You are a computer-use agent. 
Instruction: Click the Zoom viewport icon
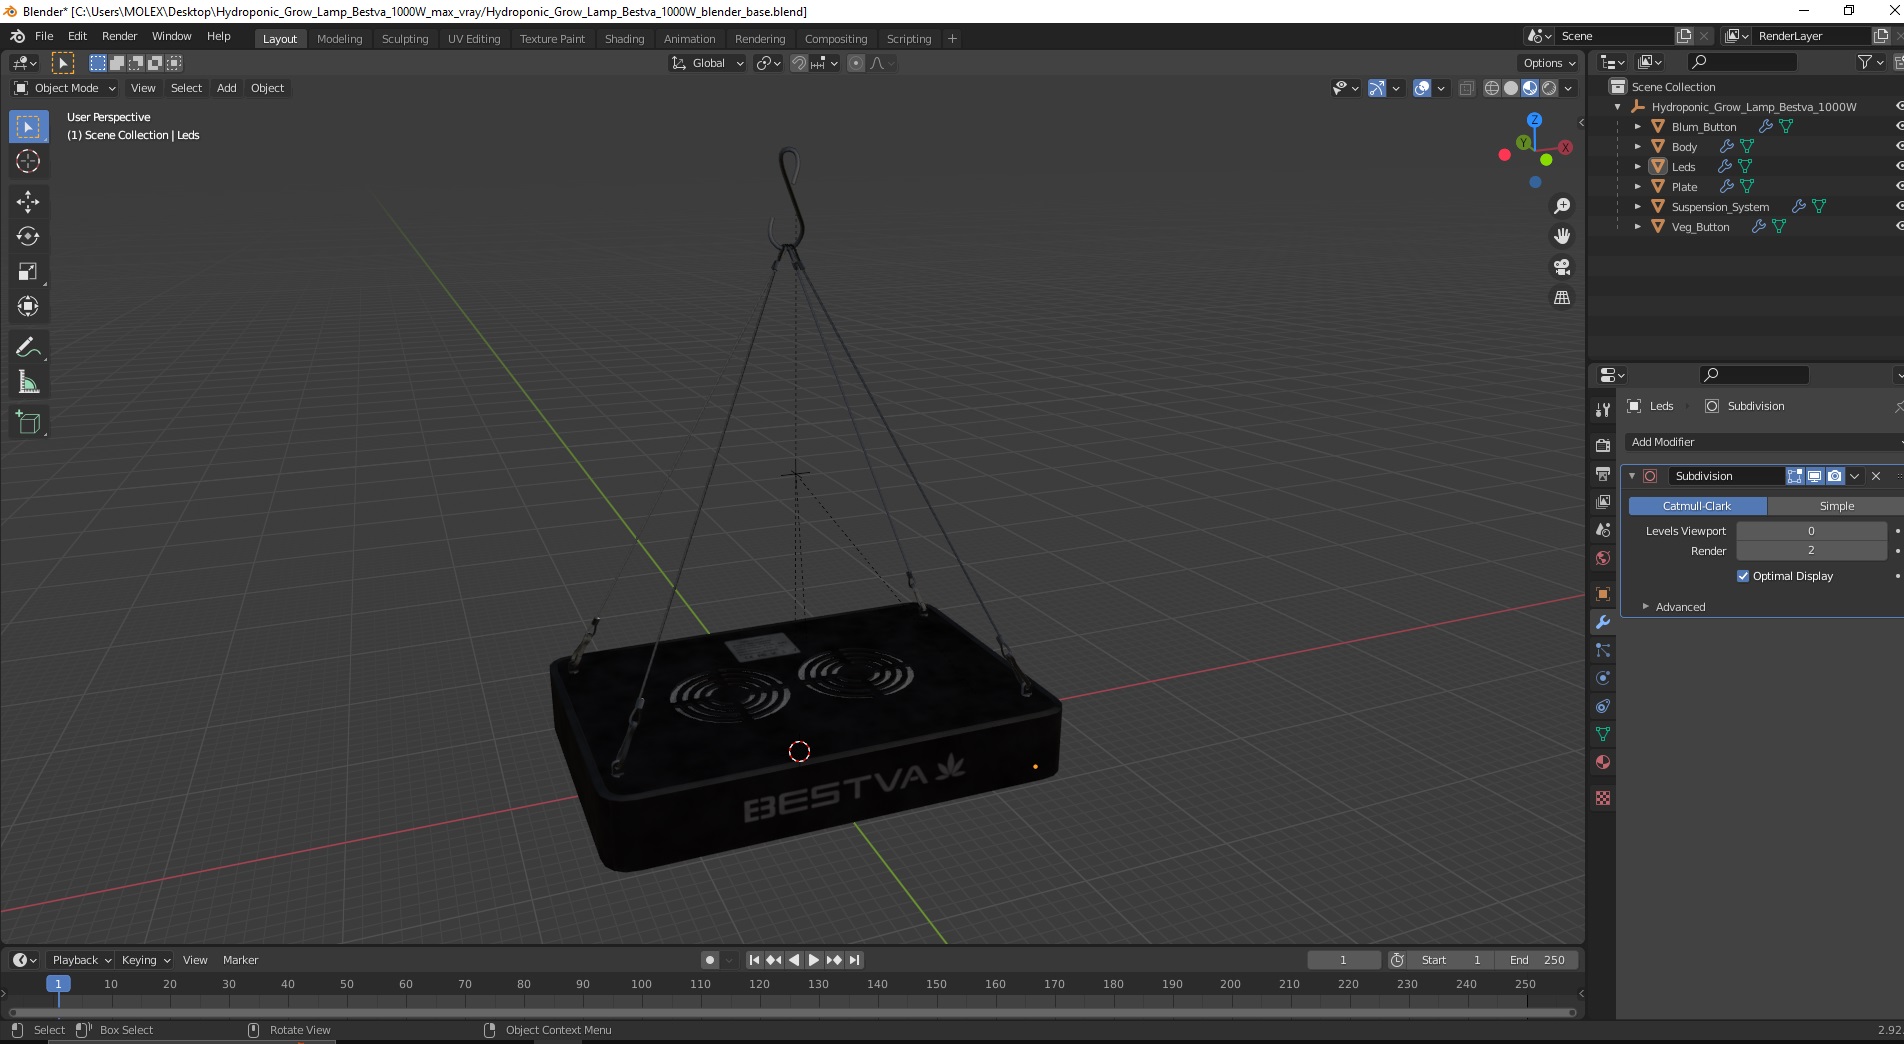[x=1562, y=206]
